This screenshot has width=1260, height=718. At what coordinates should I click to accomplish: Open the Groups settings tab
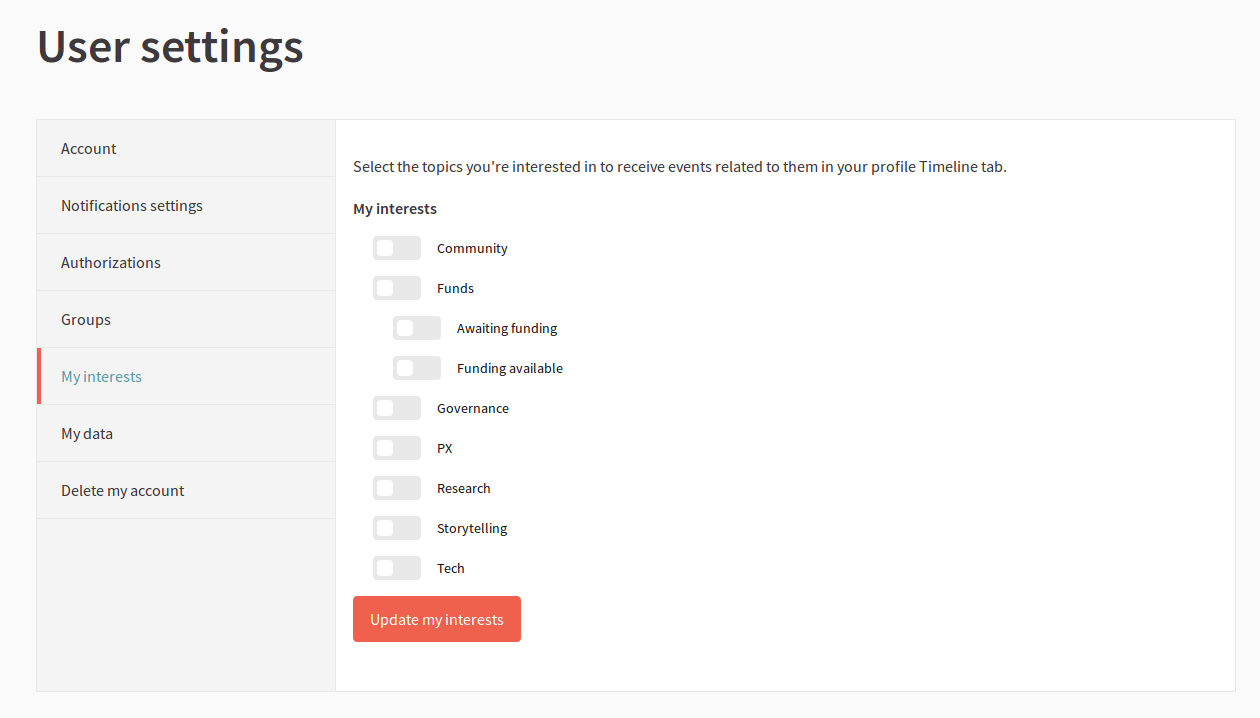click(x=86, y=320)
